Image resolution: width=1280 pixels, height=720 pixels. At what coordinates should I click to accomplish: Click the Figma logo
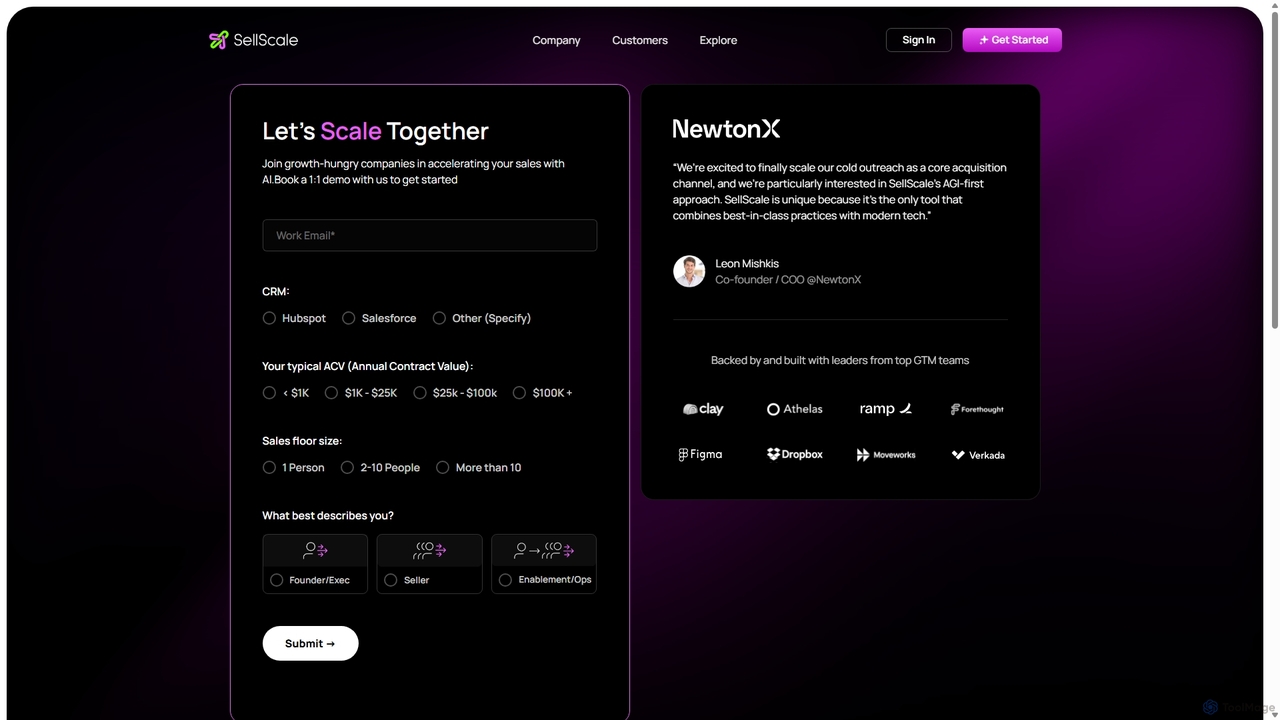700,454
